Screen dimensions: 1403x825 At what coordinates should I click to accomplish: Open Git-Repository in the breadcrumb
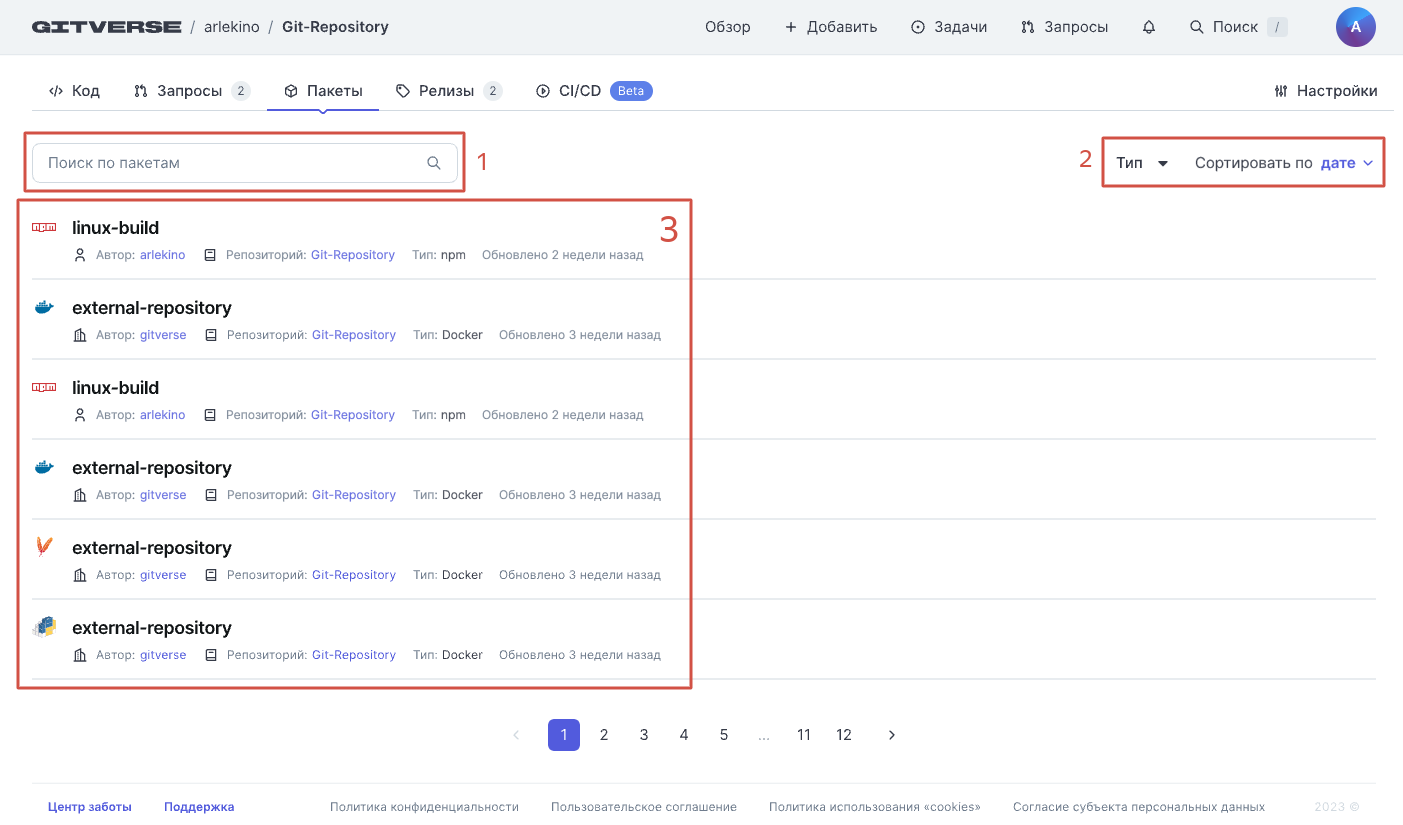[x=335, y=27]
